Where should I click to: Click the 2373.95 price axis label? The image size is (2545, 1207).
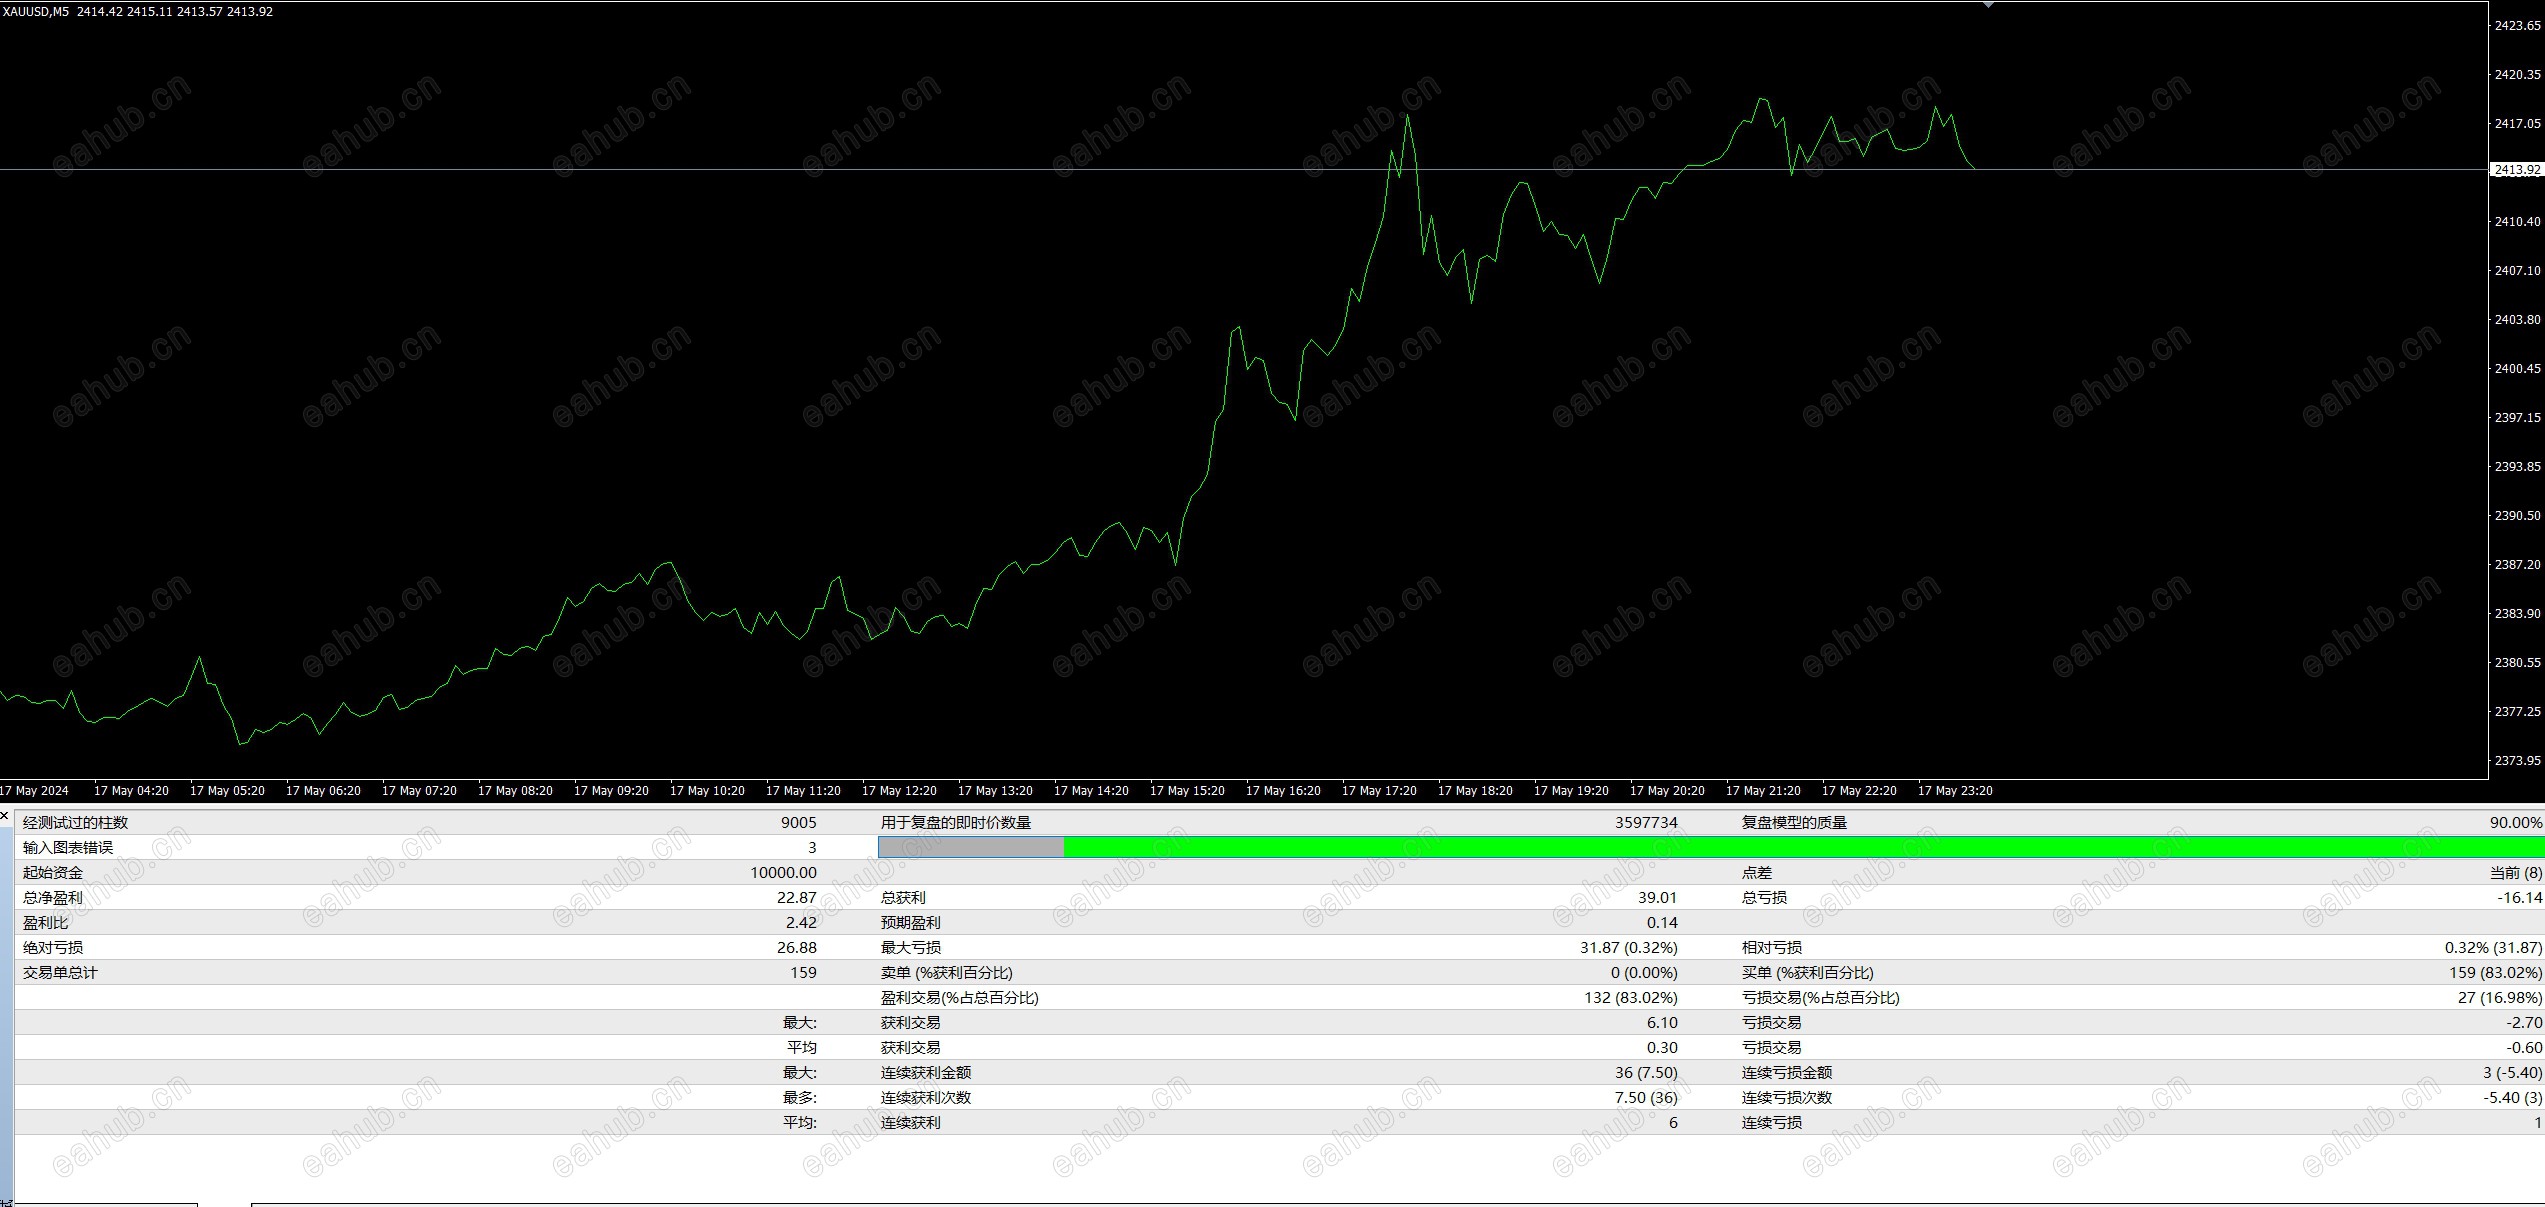tap(2517, 761)
